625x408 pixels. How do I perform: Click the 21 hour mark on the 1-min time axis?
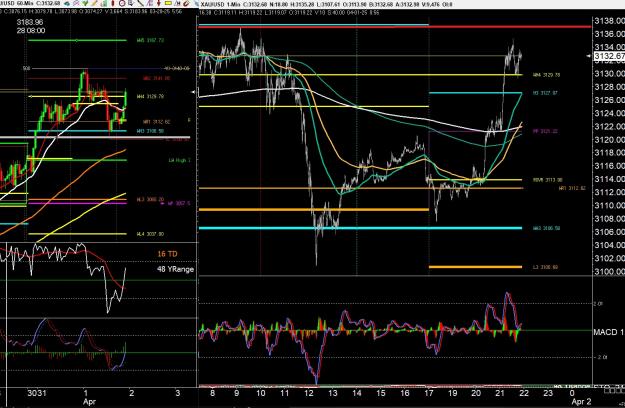500,393
